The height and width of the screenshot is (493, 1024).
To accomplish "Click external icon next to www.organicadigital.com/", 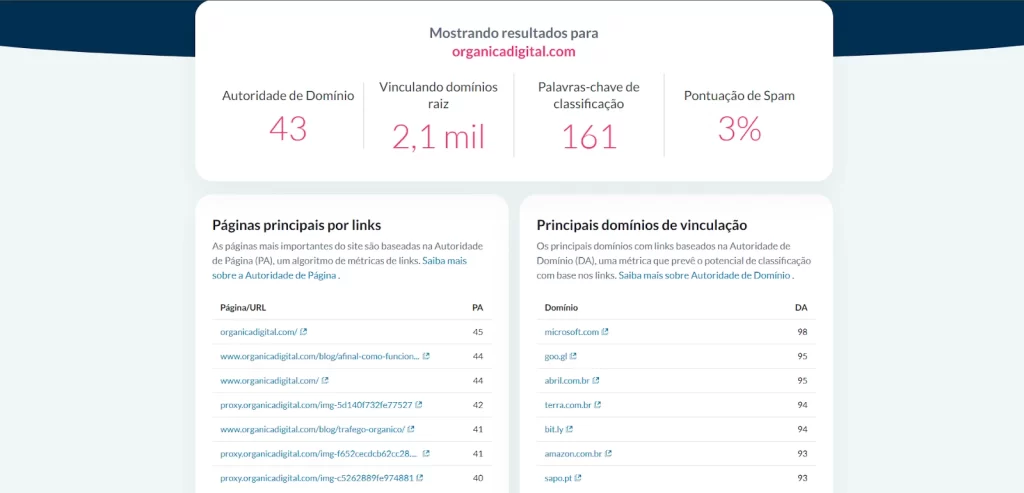I will (325, 380).
